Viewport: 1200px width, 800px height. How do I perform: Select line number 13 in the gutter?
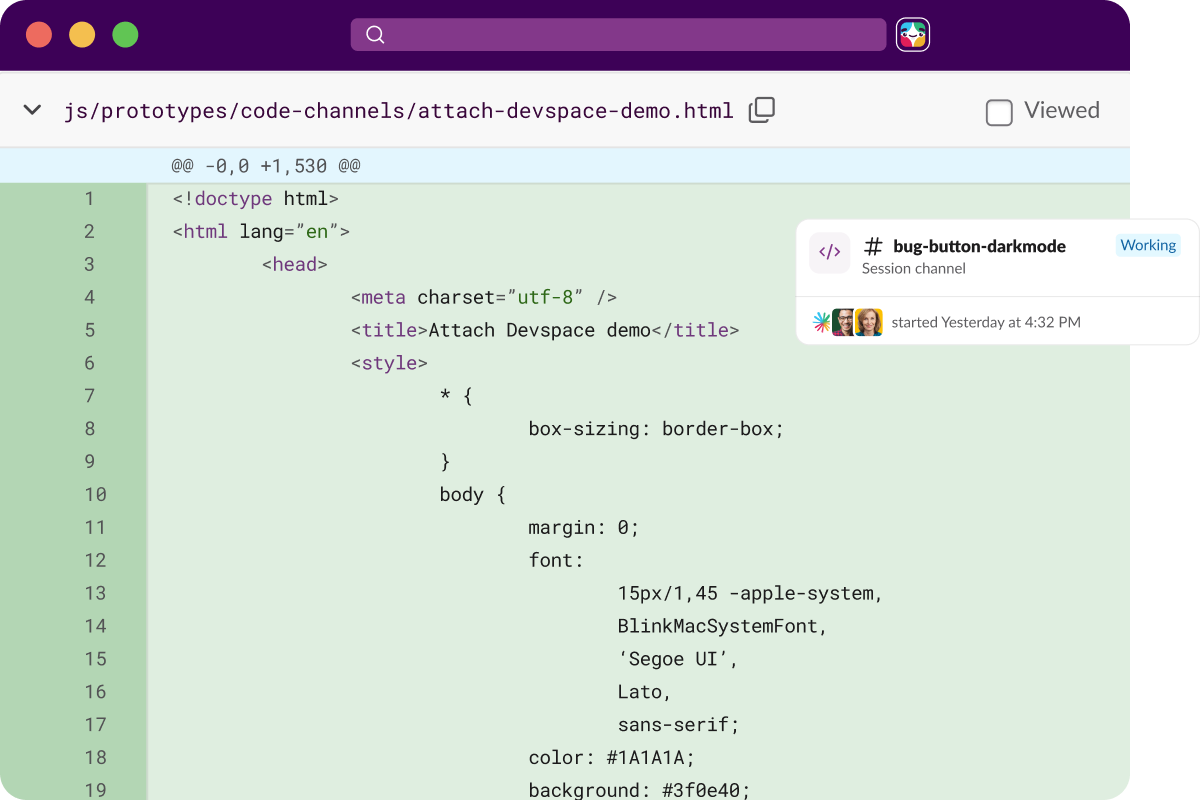[x=95, y=593]
